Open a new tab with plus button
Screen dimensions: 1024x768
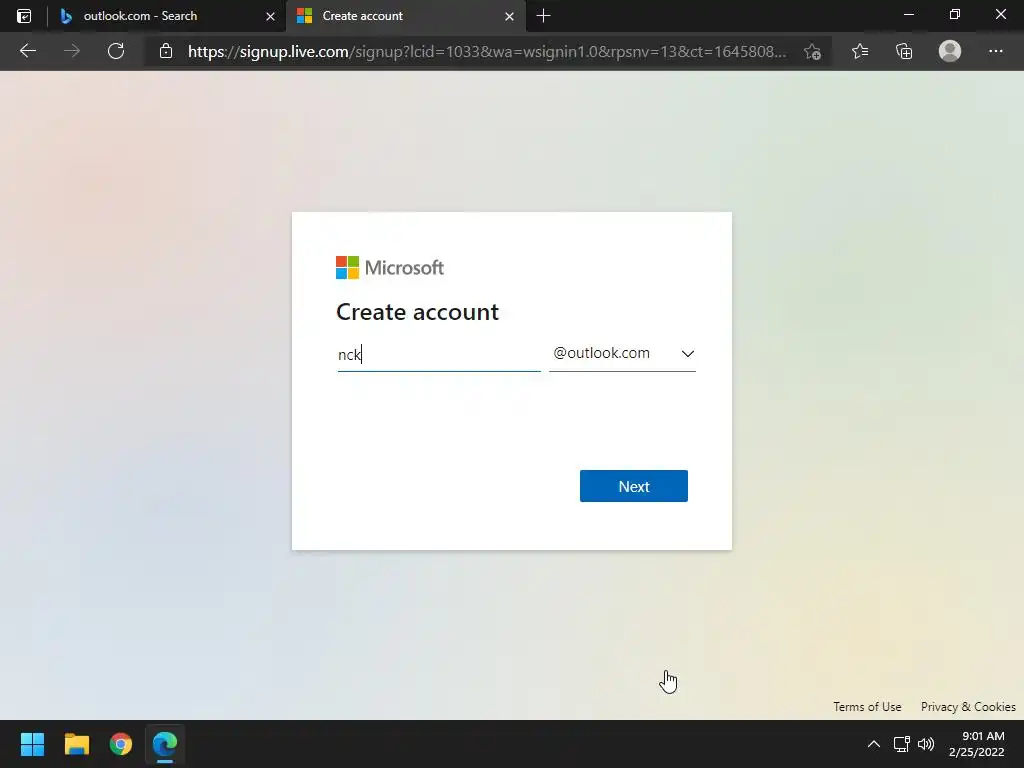tap(543, 16)
